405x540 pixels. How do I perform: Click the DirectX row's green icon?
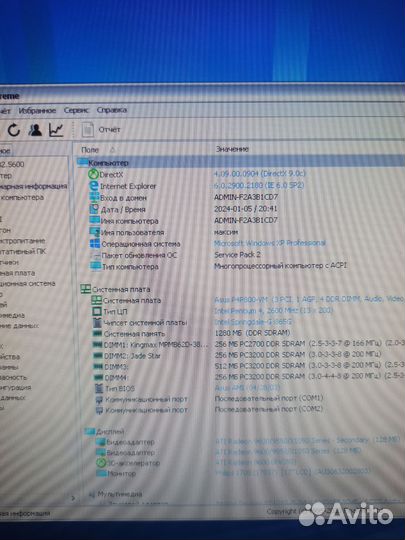[x=93, y=174]
